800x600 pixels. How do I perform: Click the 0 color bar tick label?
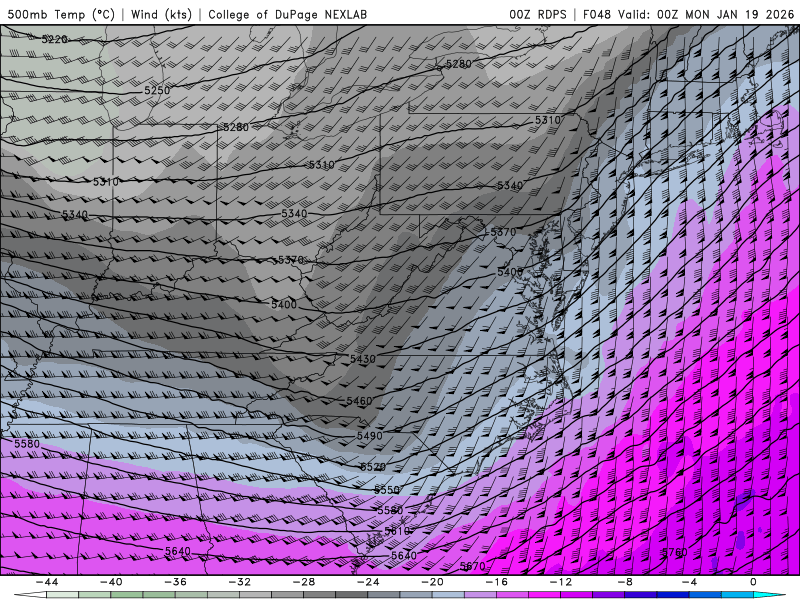click(754, 582)
